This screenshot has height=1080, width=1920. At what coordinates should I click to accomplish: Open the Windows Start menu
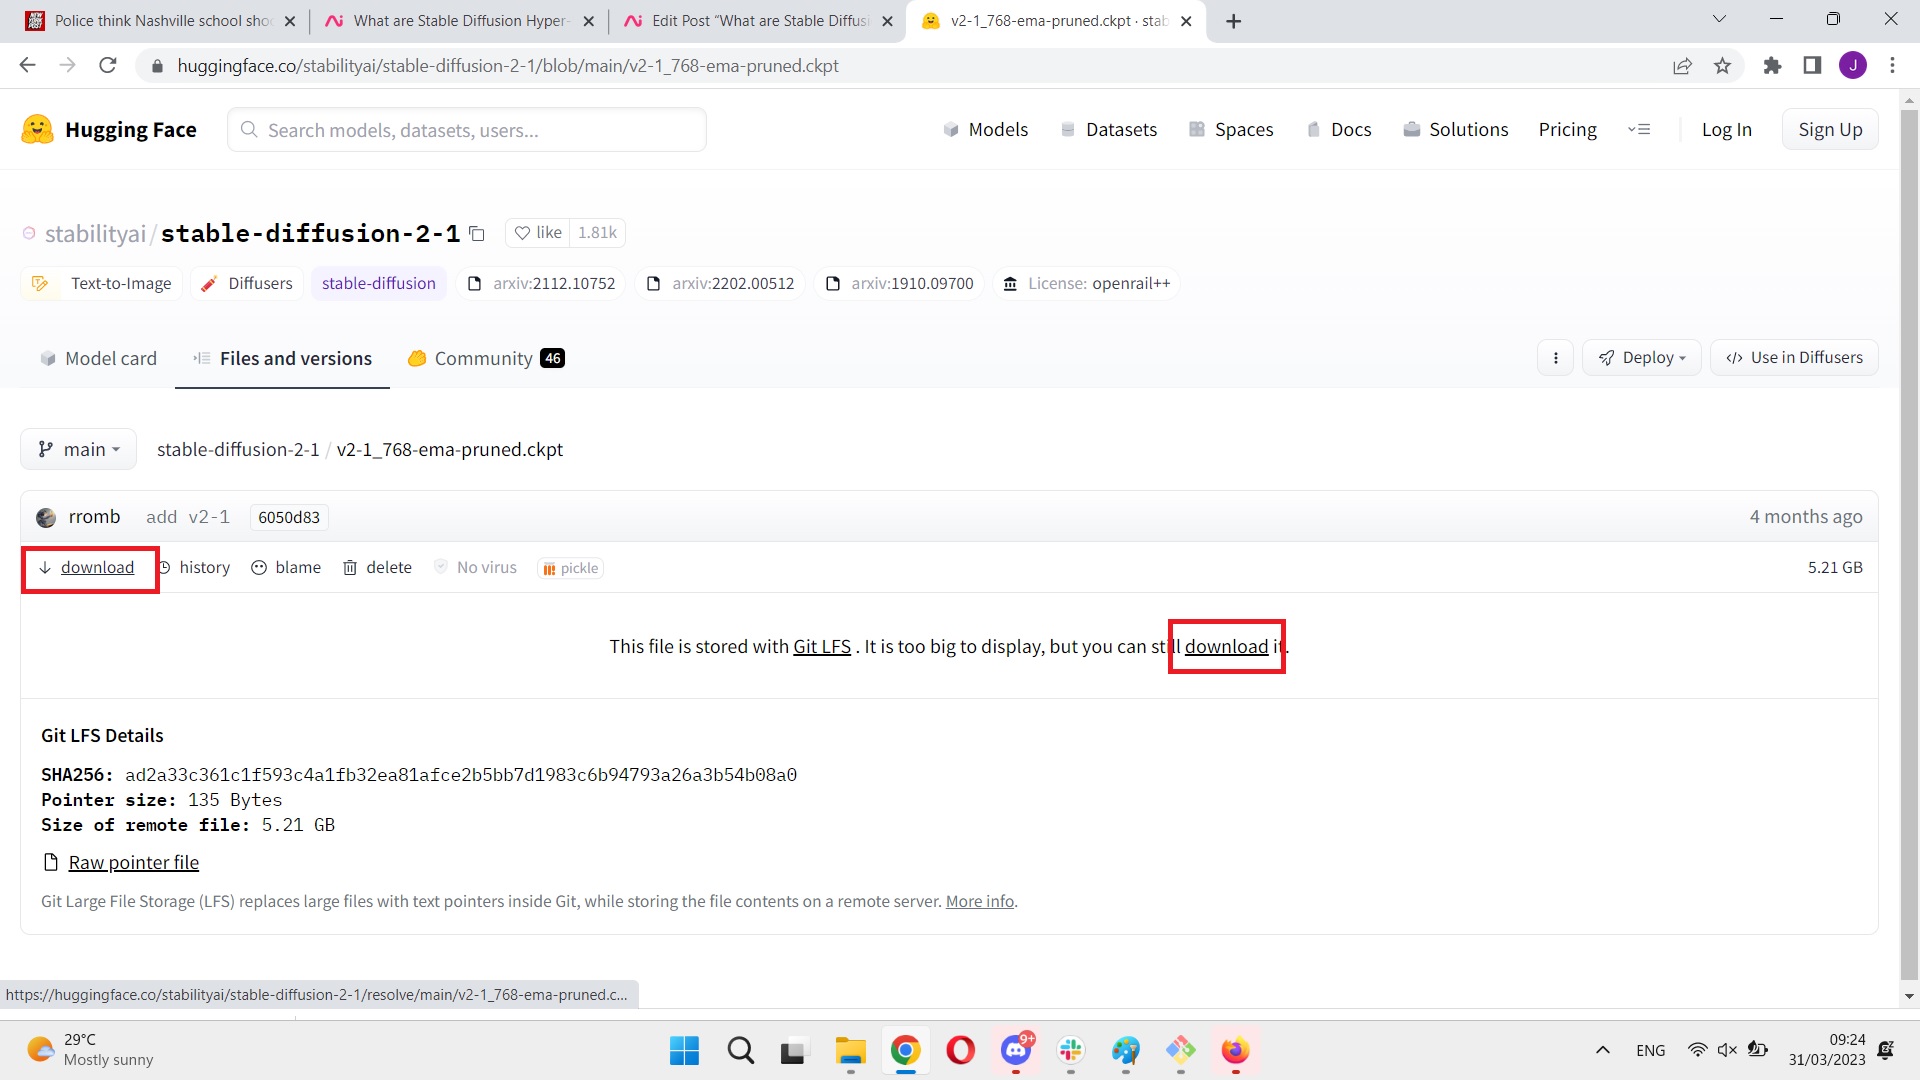[x=684, y=1051]
